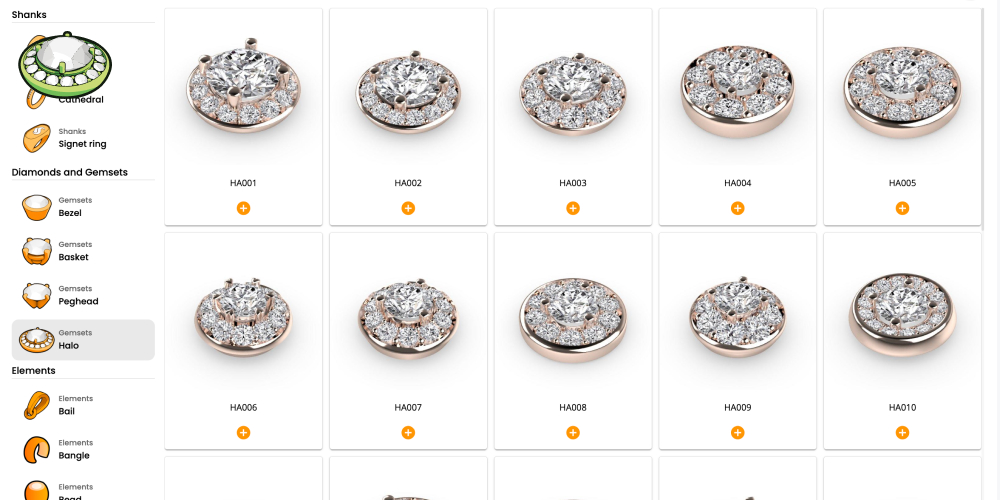Click the HA004 halo thumbnail image
1000x500 pixels.
point(737,91)
